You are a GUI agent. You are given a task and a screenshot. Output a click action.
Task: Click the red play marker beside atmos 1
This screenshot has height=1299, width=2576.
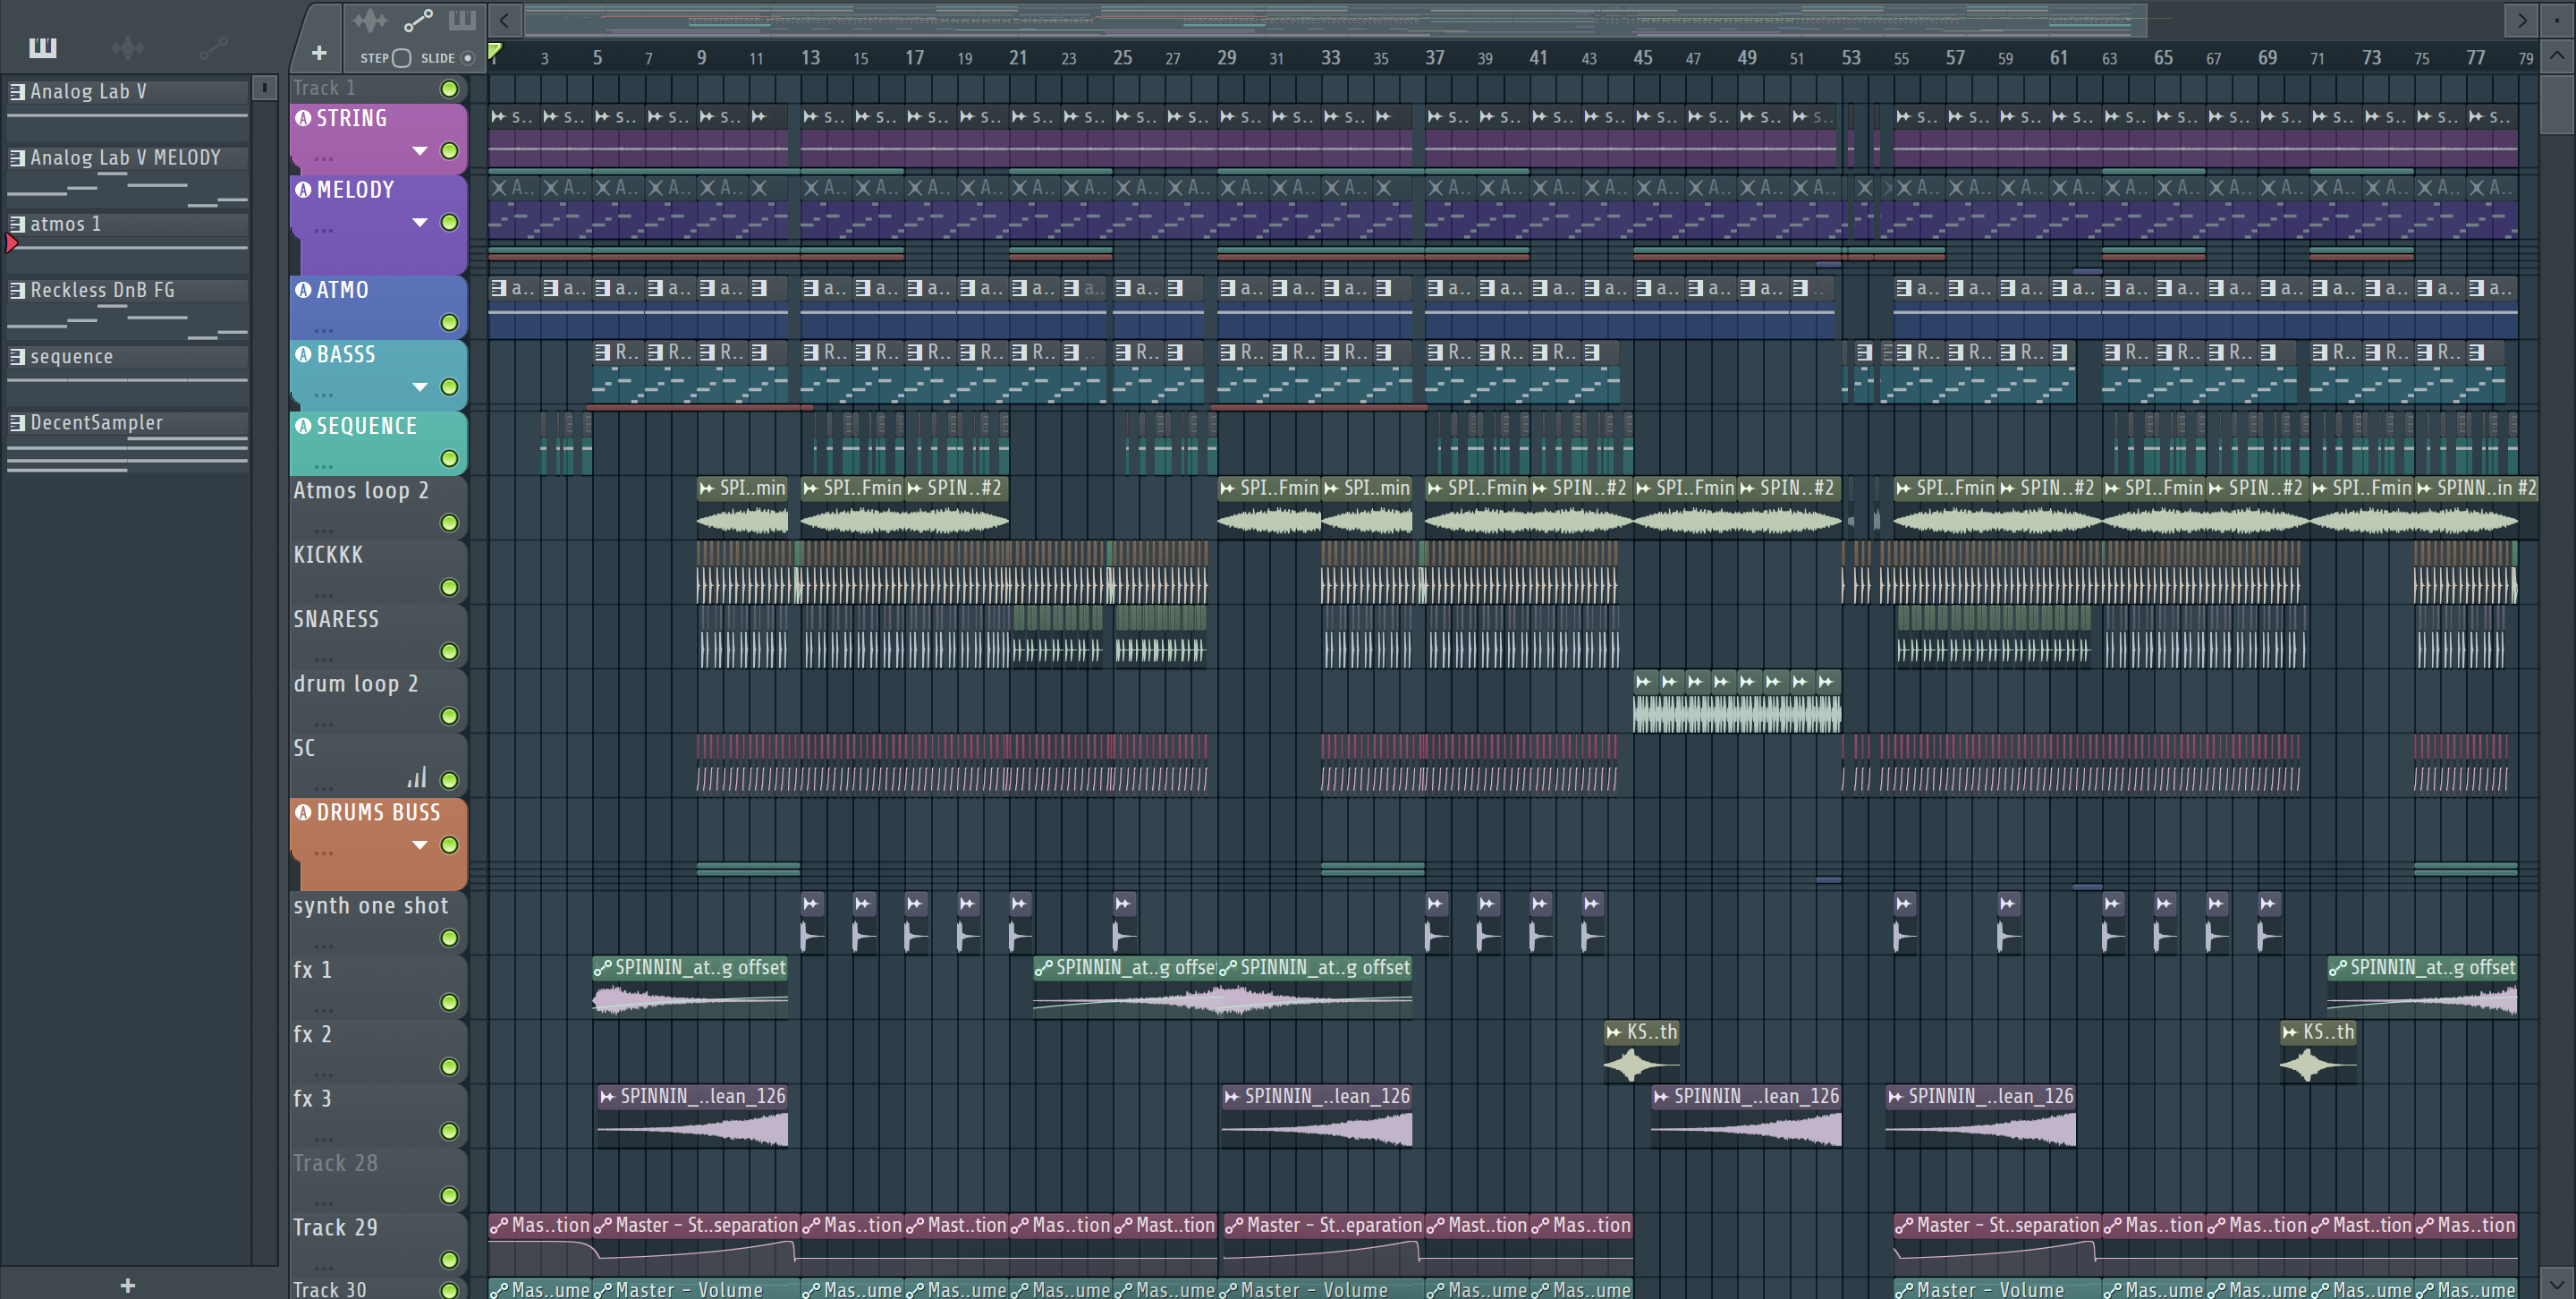[x=11, y=243]
